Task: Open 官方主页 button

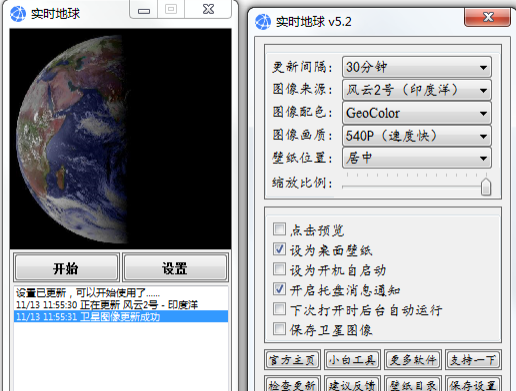Action: pyautogui.click(x=293, y=360)
